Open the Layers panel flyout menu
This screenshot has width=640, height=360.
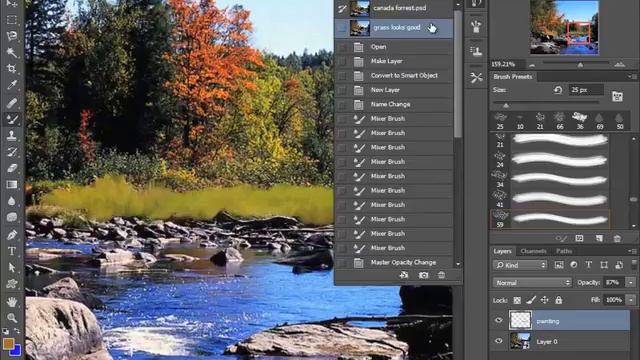pos(632,251)
